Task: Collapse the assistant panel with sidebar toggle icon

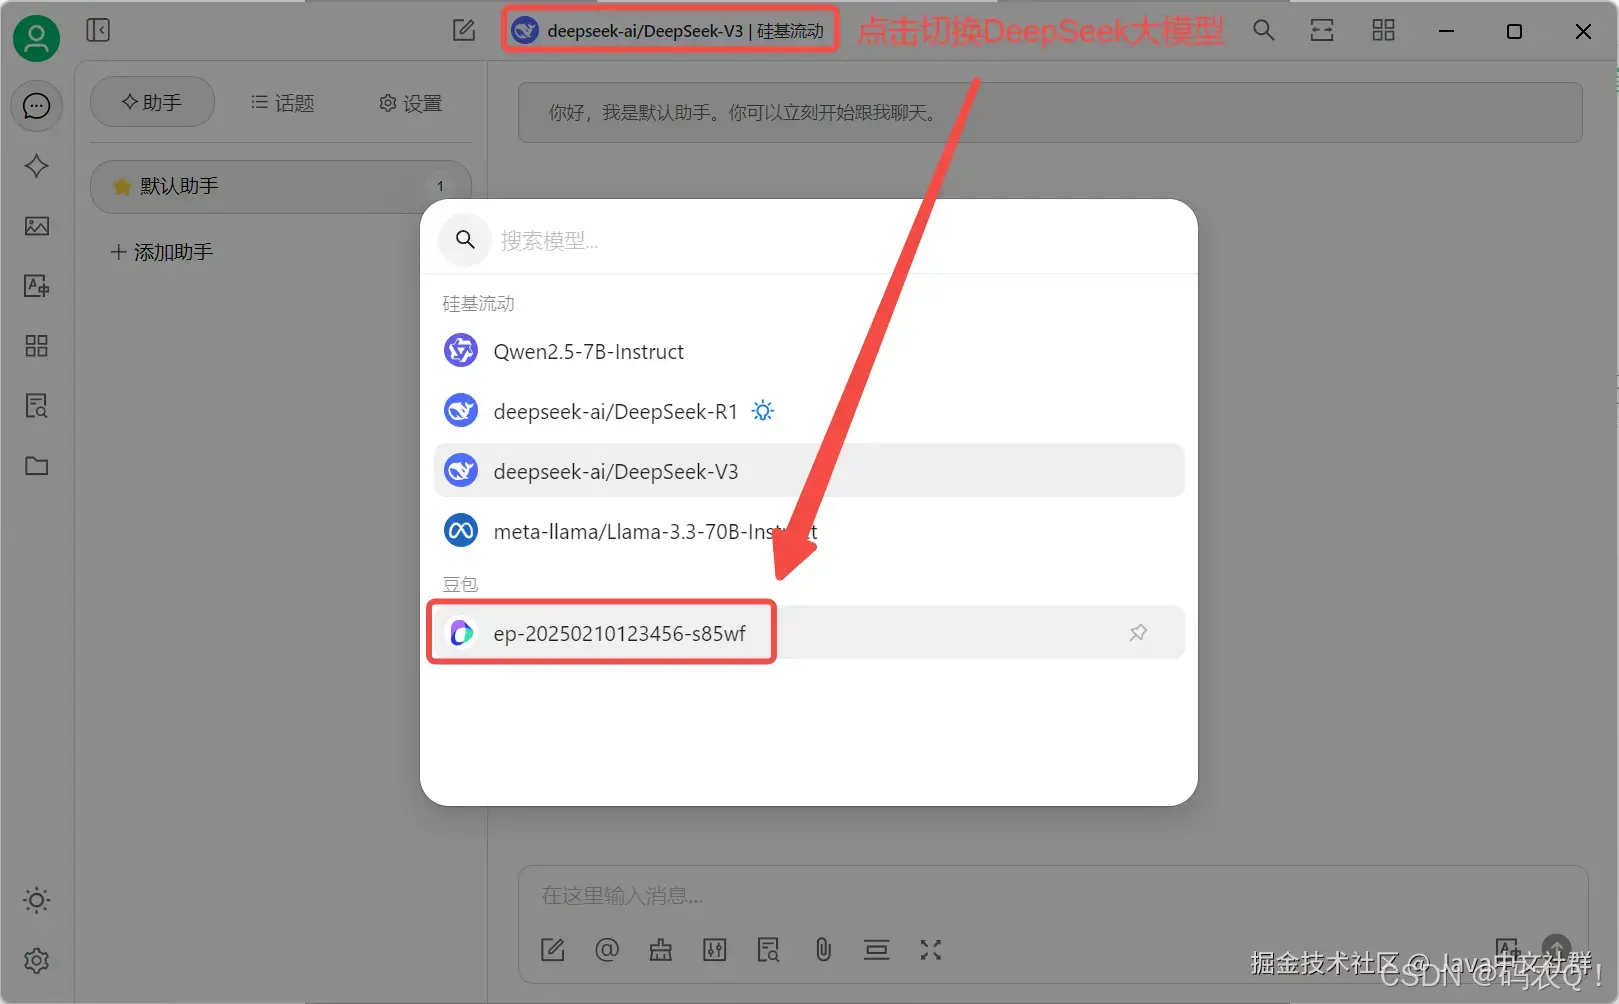Action: point(98,30)
